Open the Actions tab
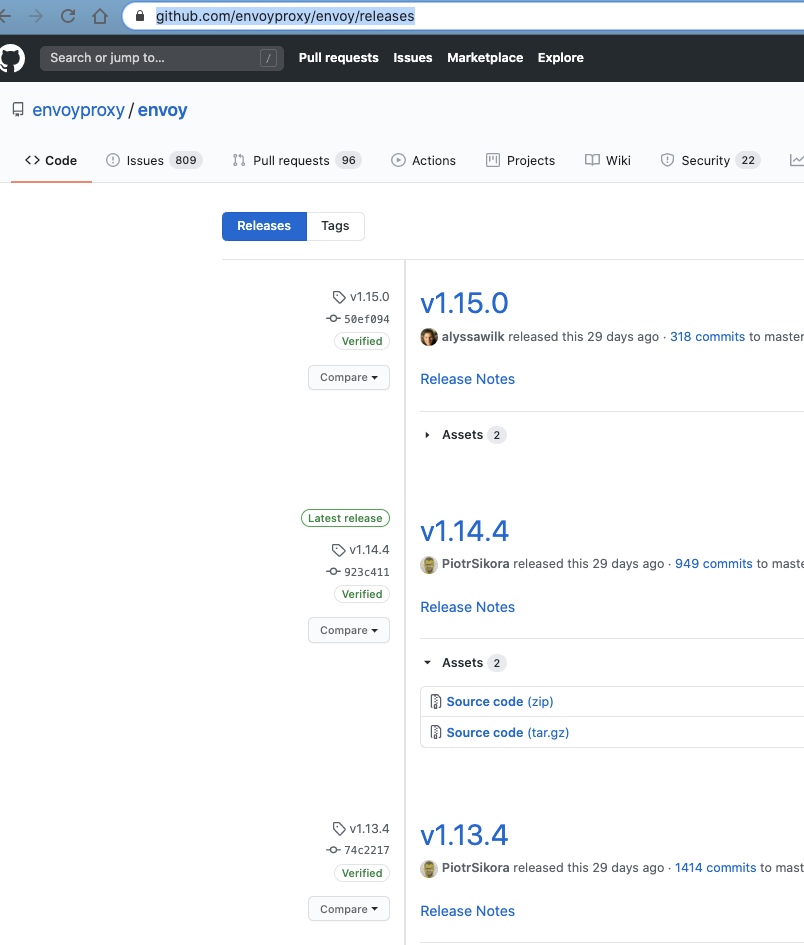Screen dimensions: 804x945 coord(423,160)
